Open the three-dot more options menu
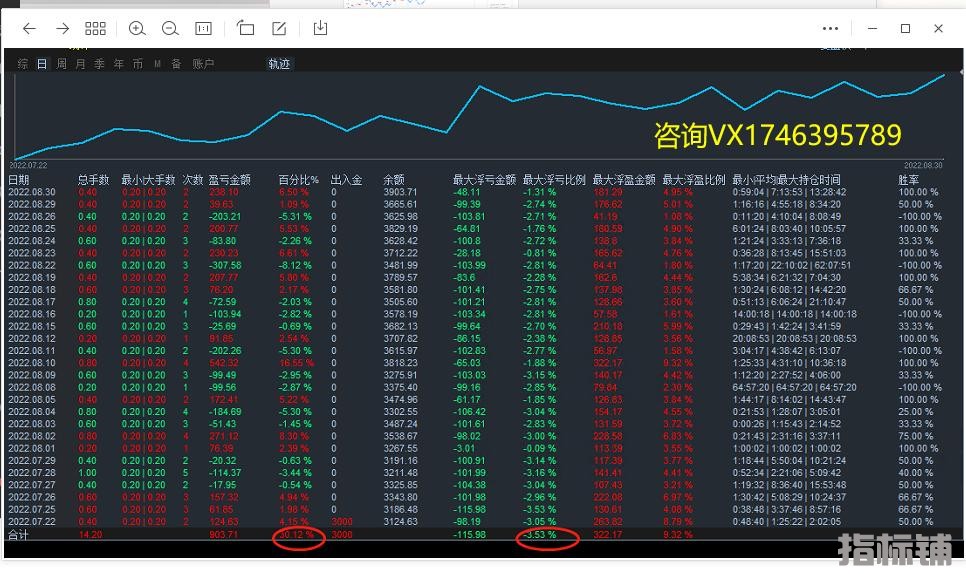The width and height of the screenshot is (966, 574). 830,28
